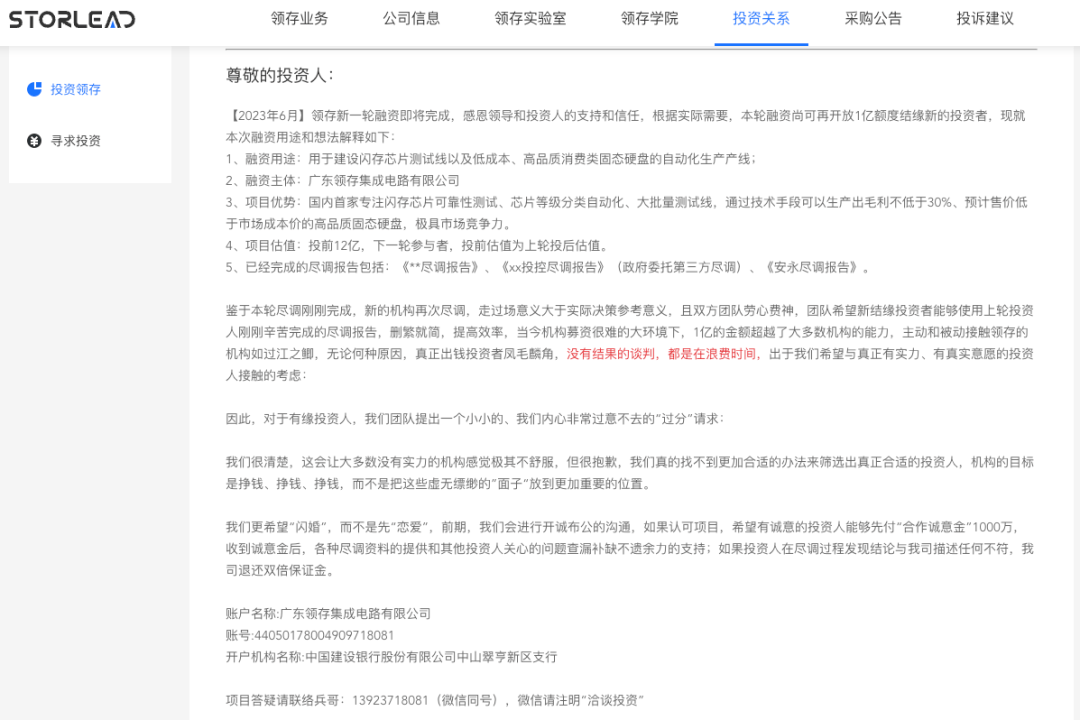Open the 领存实验室 menu
The height and width of the screenshot is (720, 1080).
coord(530,19)
